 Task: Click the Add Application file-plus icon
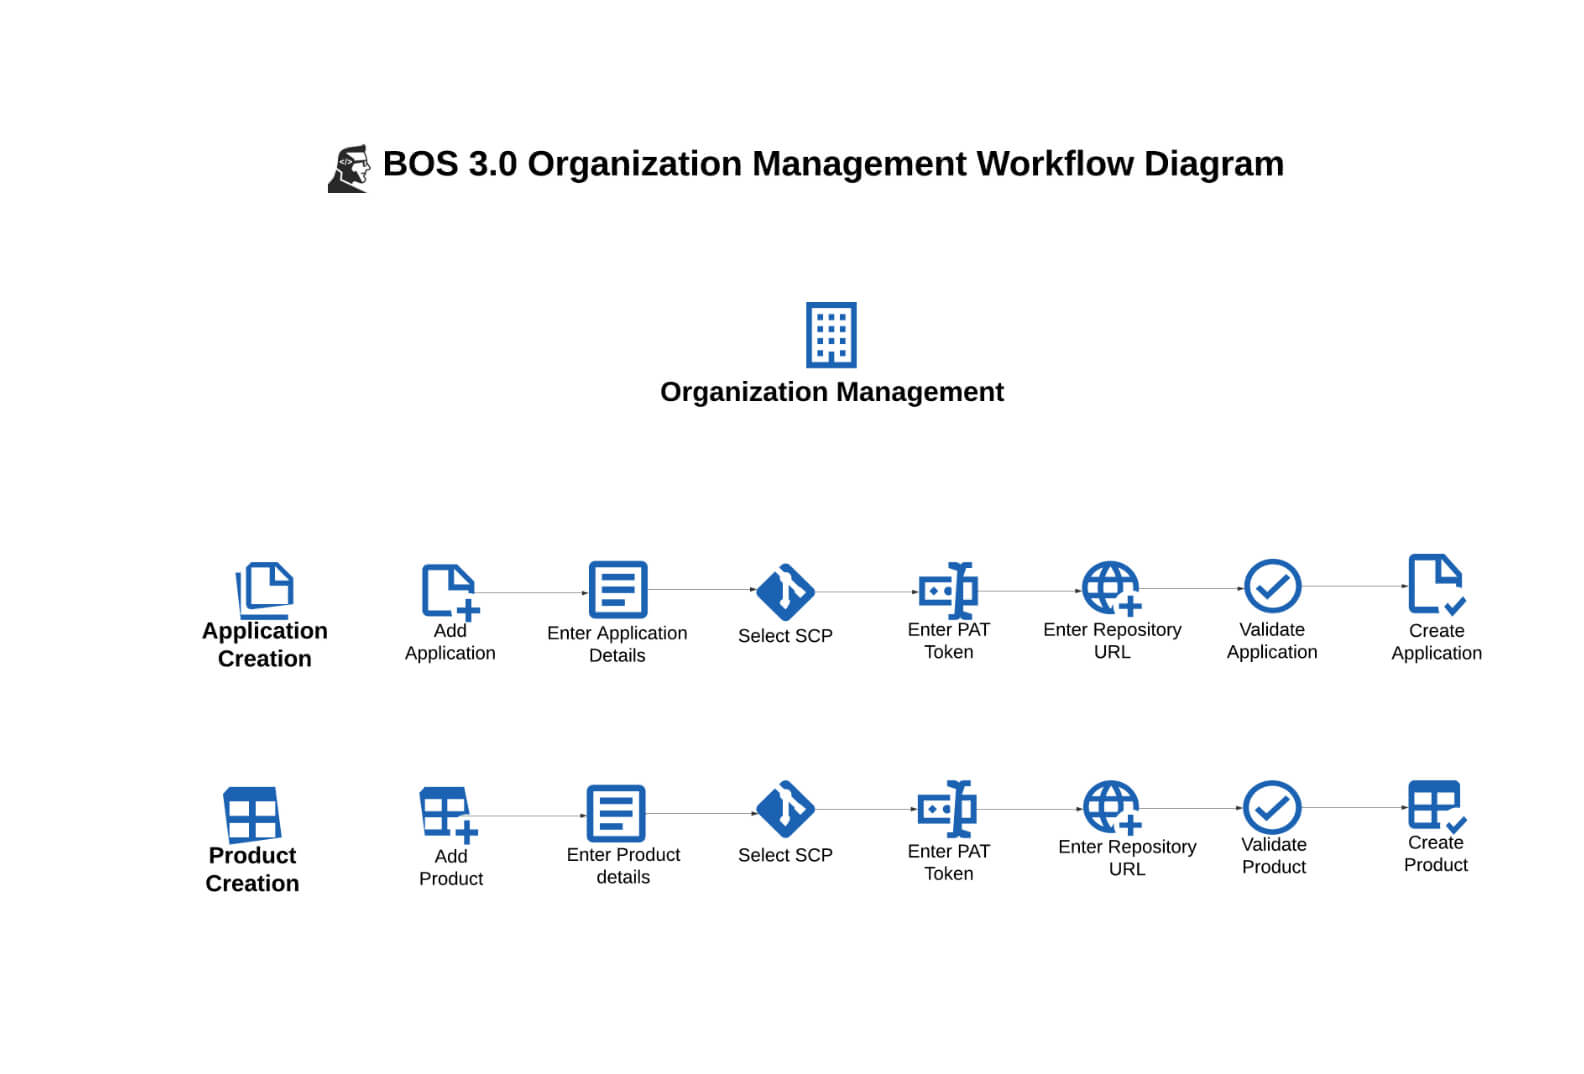pos(449,591)
